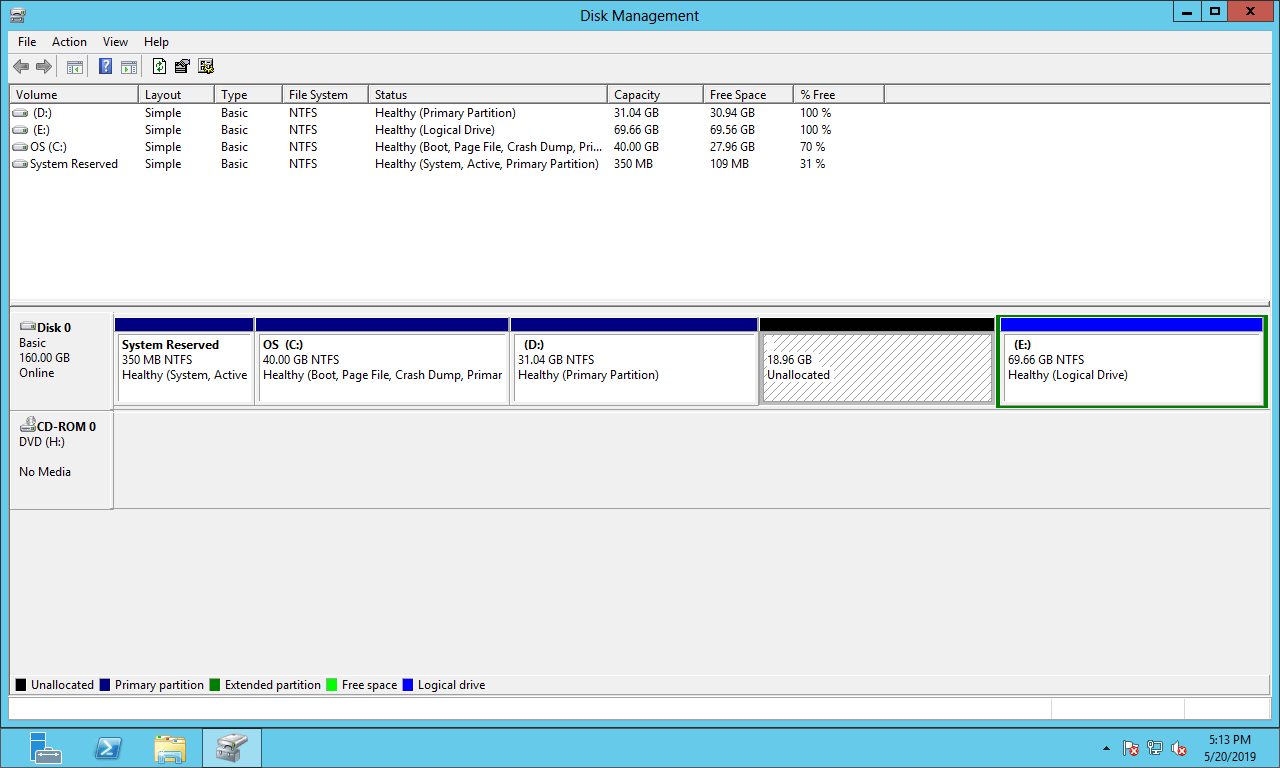Expand hidden system tray icons arrow
1280x768 pixels.
click(1106, 748)
